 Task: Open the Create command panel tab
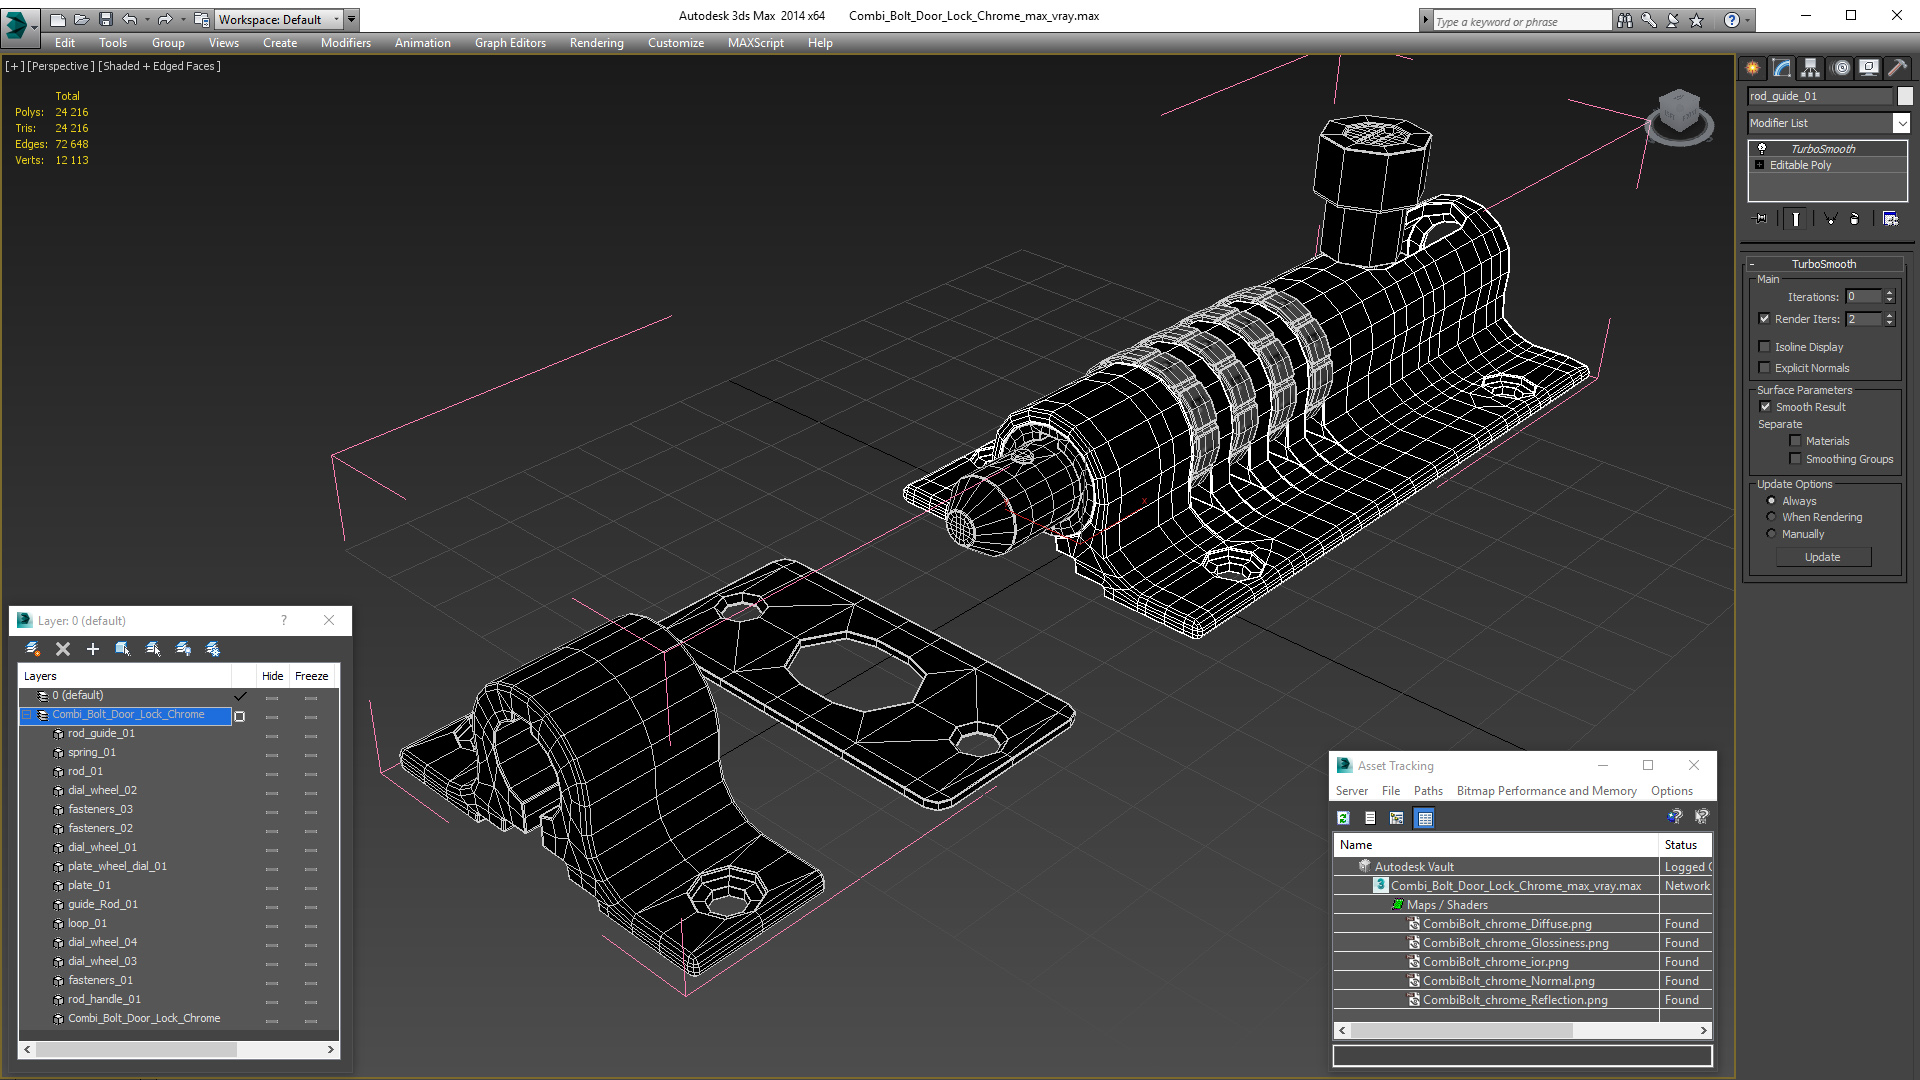pos(1752,68)
